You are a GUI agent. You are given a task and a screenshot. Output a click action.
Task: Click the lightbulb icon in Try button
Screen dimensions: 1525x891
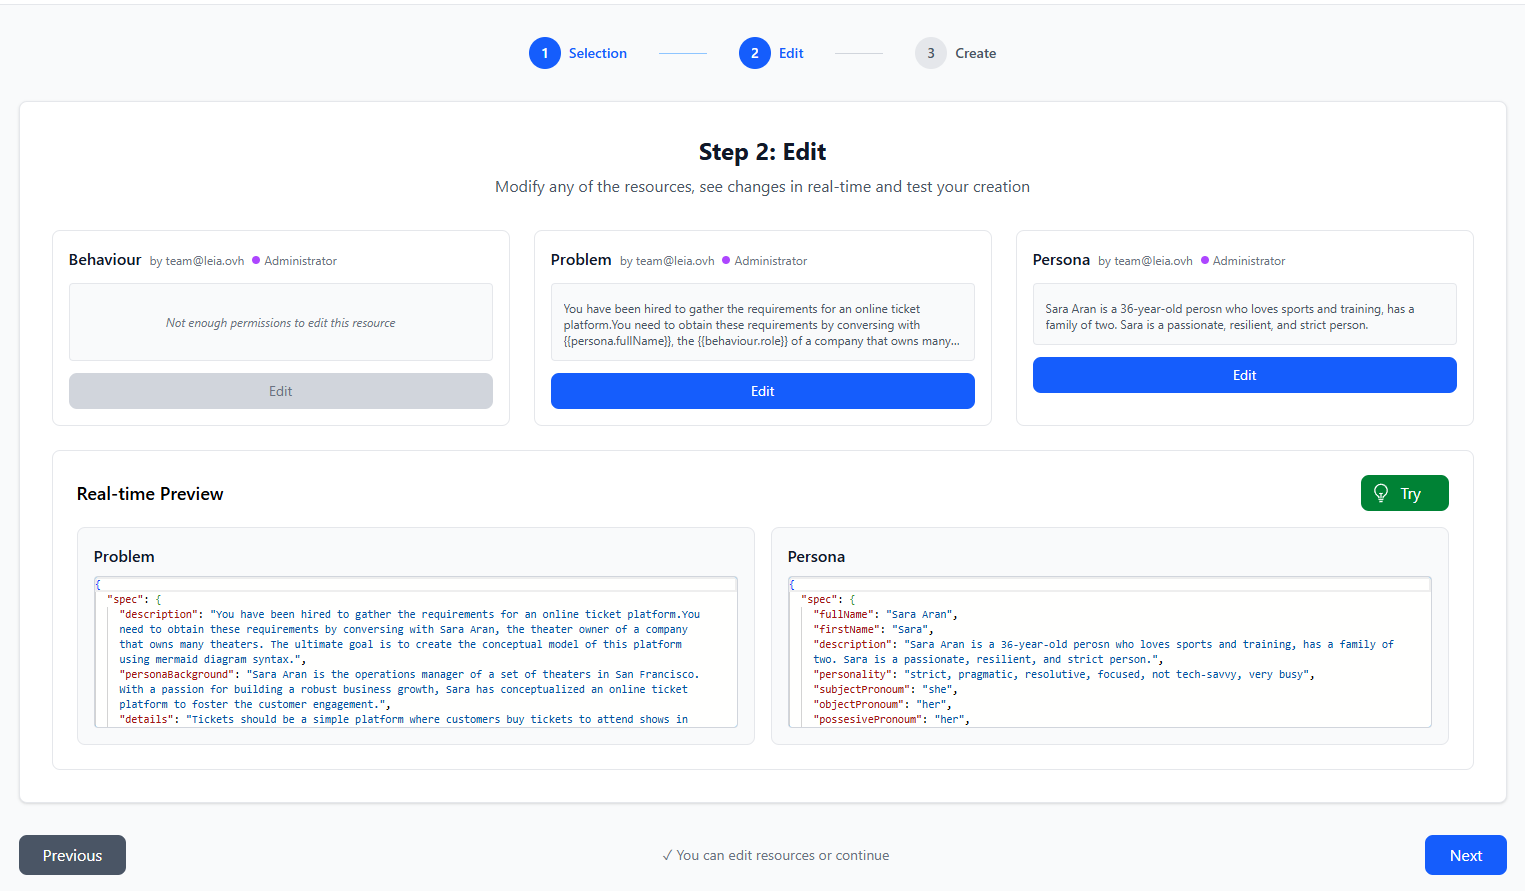[1381, 493]
